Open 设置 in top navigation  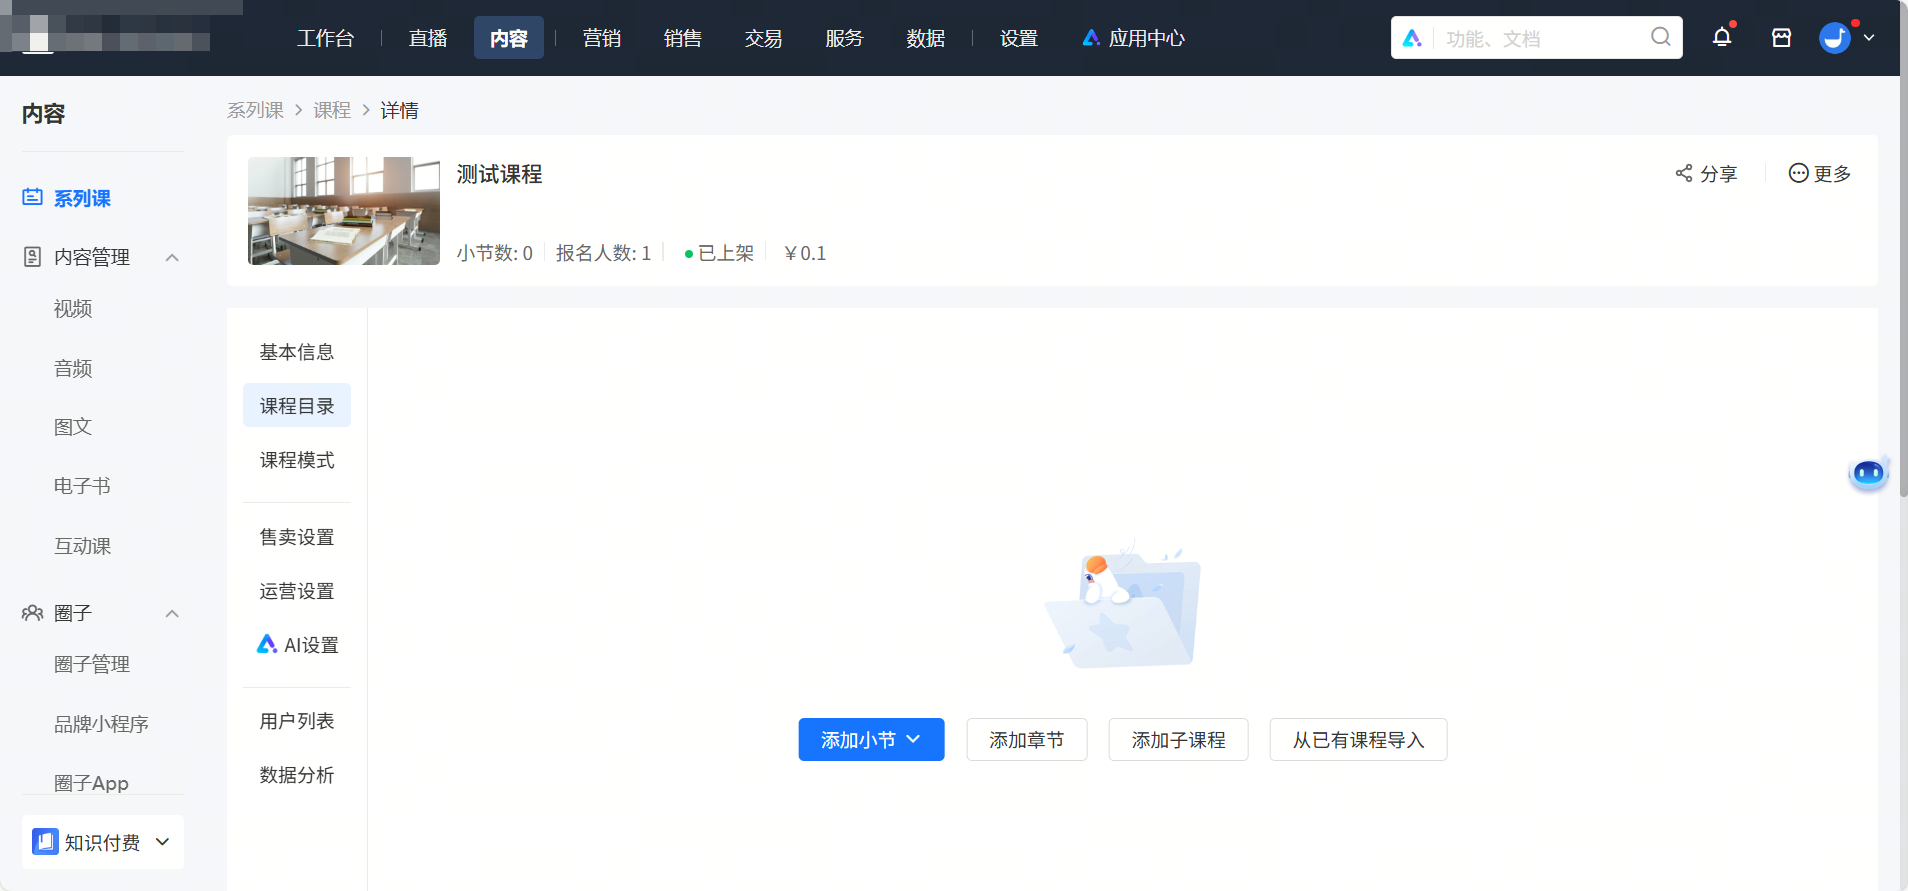tap(1019, 38)
